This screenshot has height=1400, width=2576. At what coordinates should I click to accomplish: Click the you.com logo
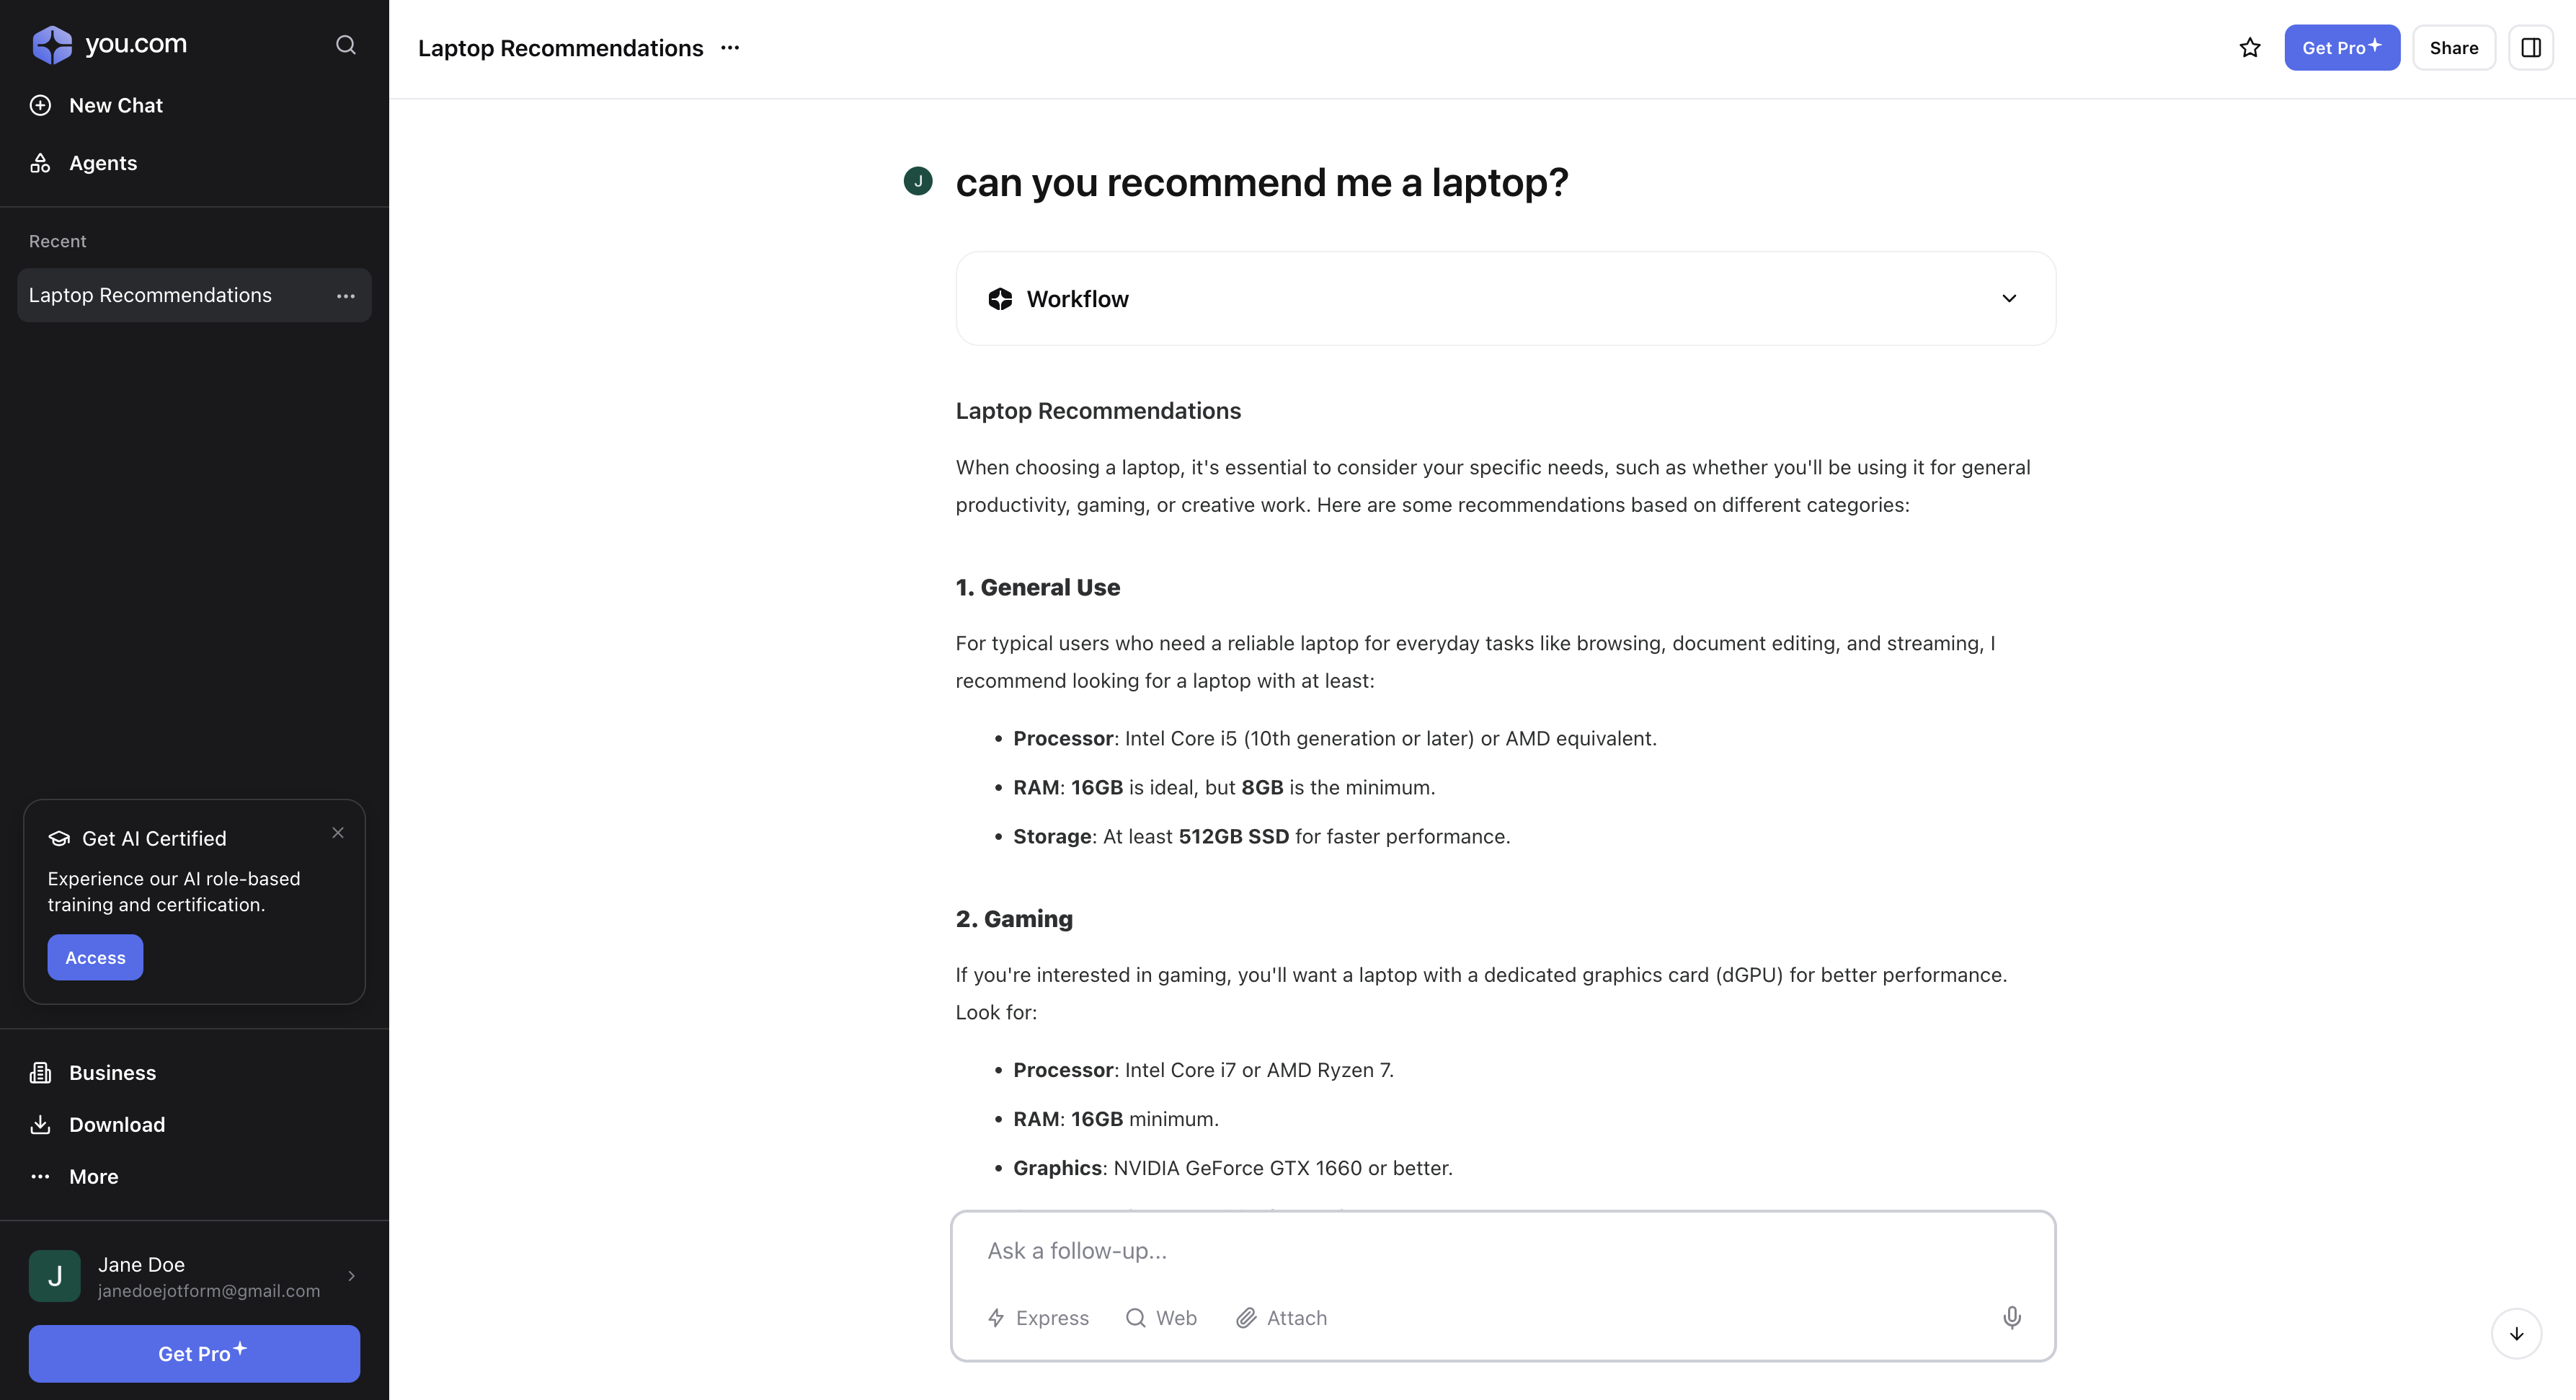tap(109, 44)
